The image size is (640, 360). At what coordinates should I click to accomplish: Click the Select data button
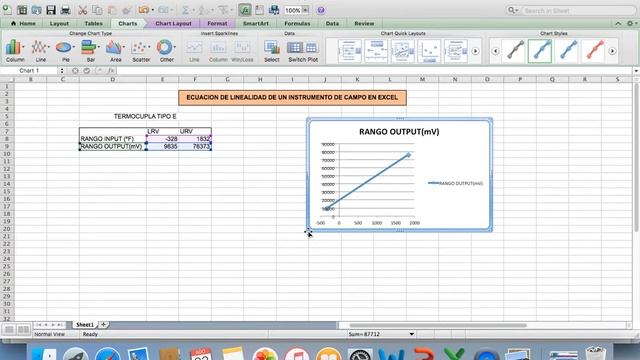click(x=271, y=51)
